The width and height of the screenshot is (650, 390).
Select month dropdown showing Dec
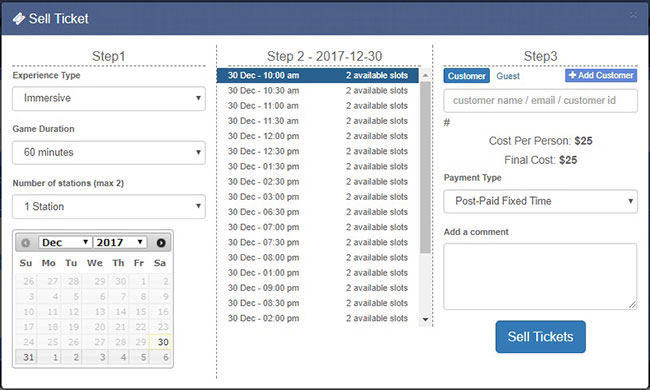65,242
